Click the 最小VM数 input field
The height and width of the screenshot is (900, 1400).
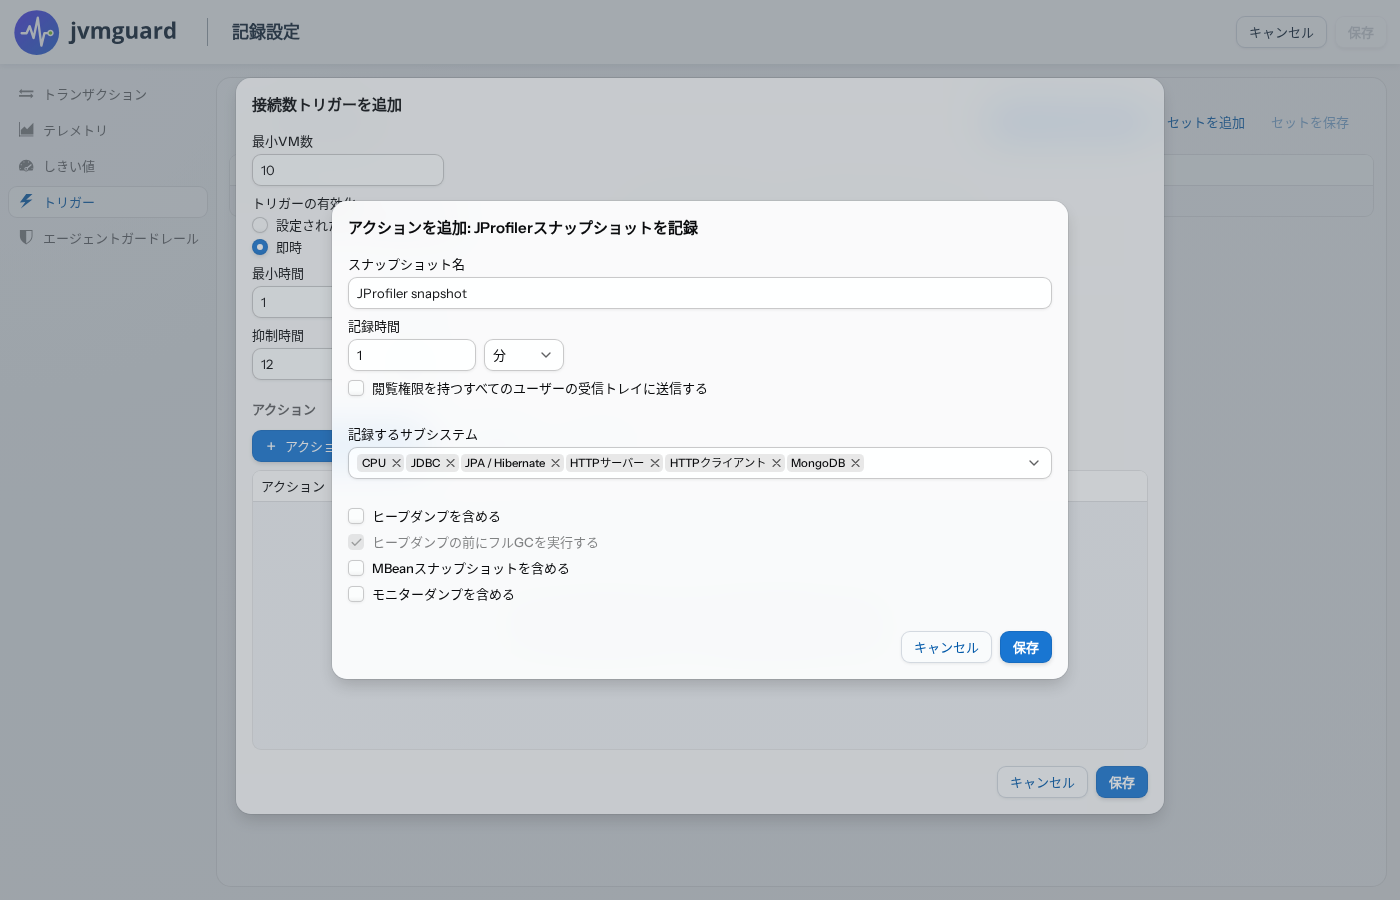[x=348, y=170]
